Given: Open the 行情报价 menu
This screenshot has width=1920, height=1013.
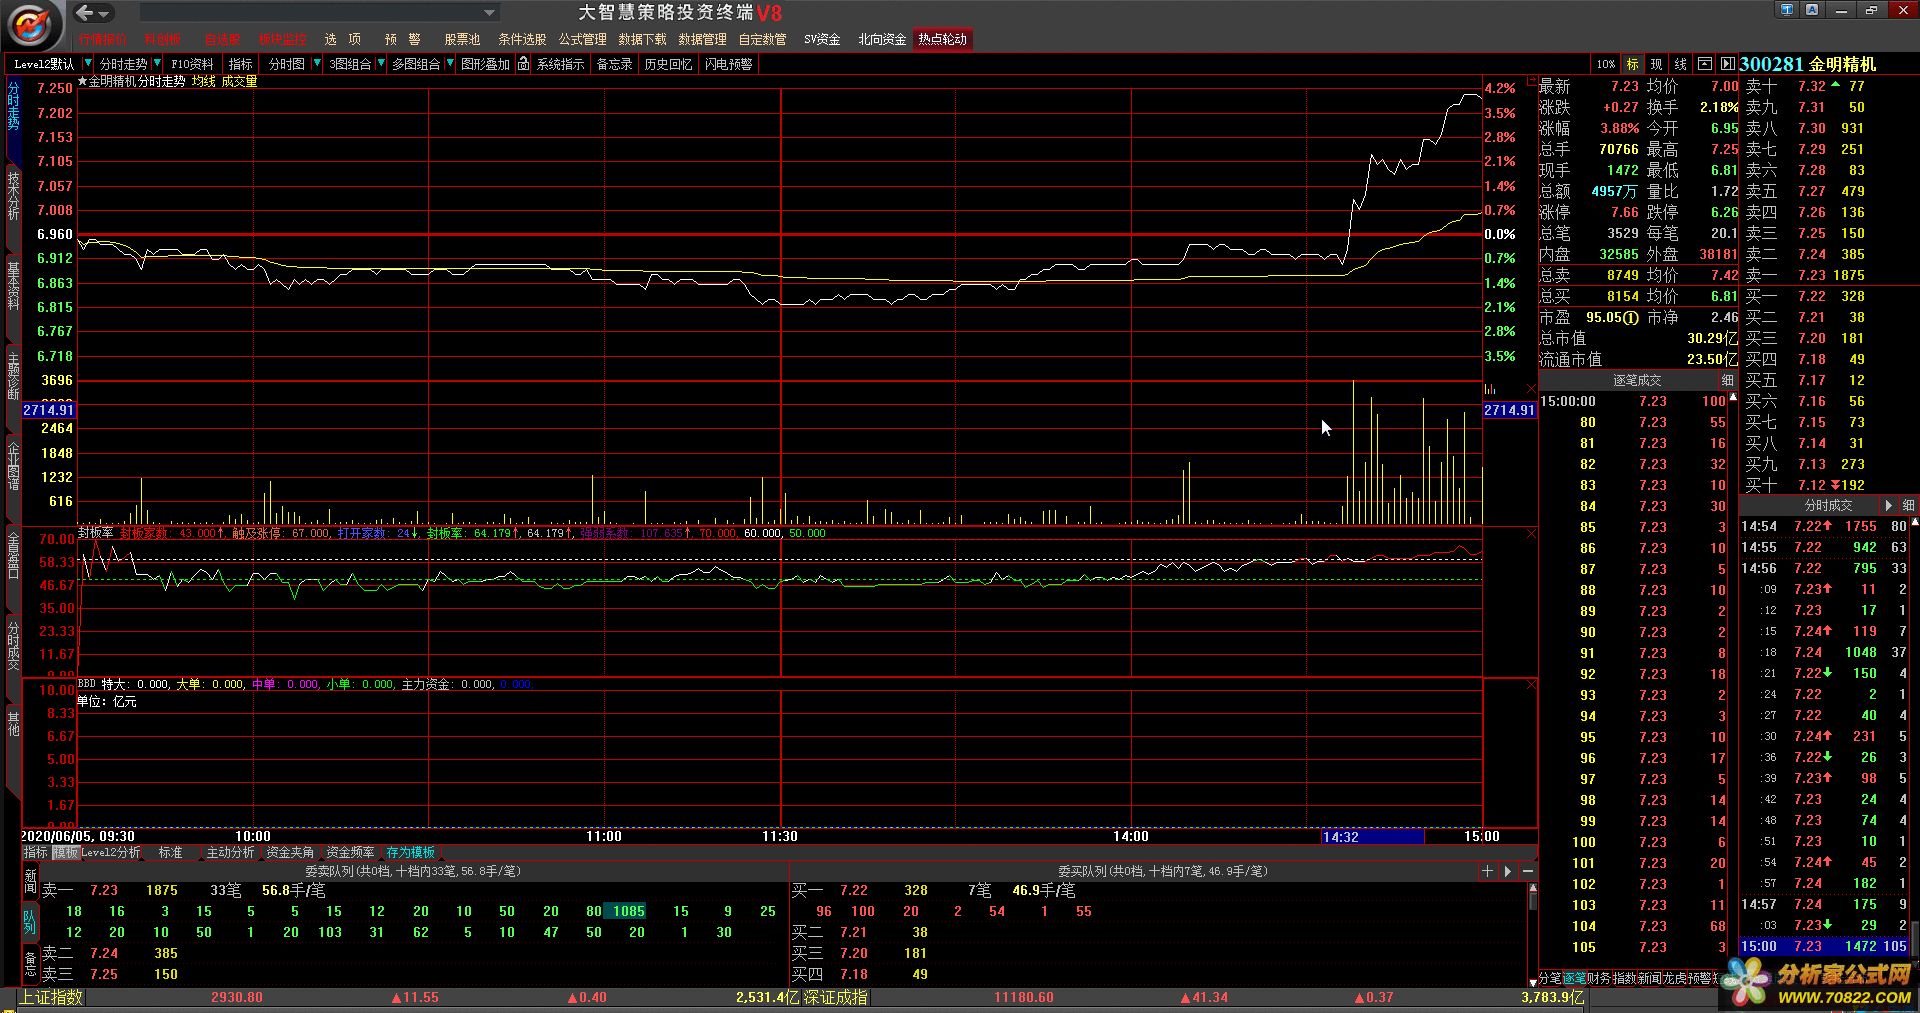Looking at the screenshot, I should click(x=103, y=39).
